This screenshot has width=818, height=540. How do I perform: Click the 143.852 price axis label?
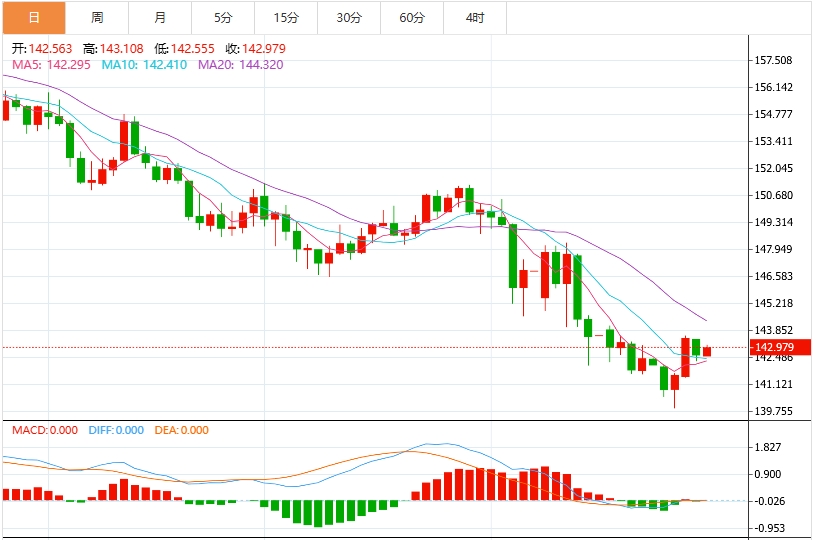tap(773, 330)
